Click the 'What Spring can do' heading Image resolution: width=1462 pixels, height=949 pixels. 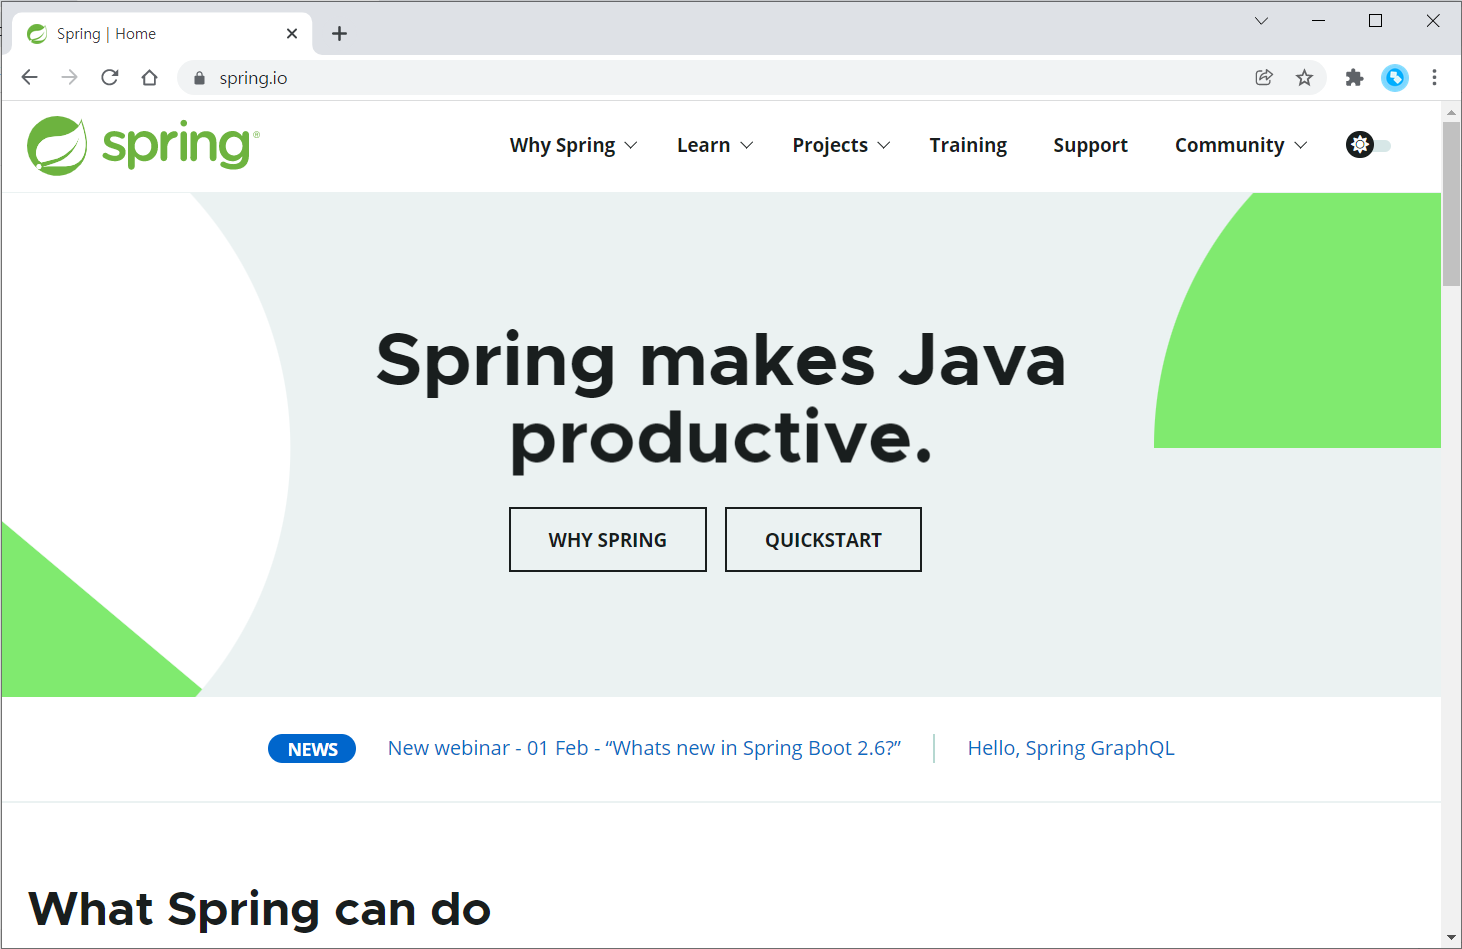coord(260,909)
